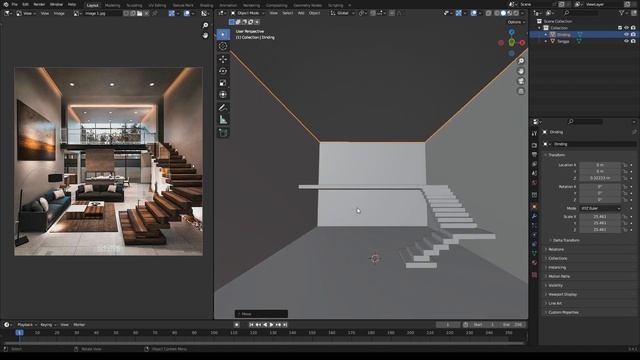
Task: Activate the Transform tool
Action: pyautogui.click(x=223, y=95)
